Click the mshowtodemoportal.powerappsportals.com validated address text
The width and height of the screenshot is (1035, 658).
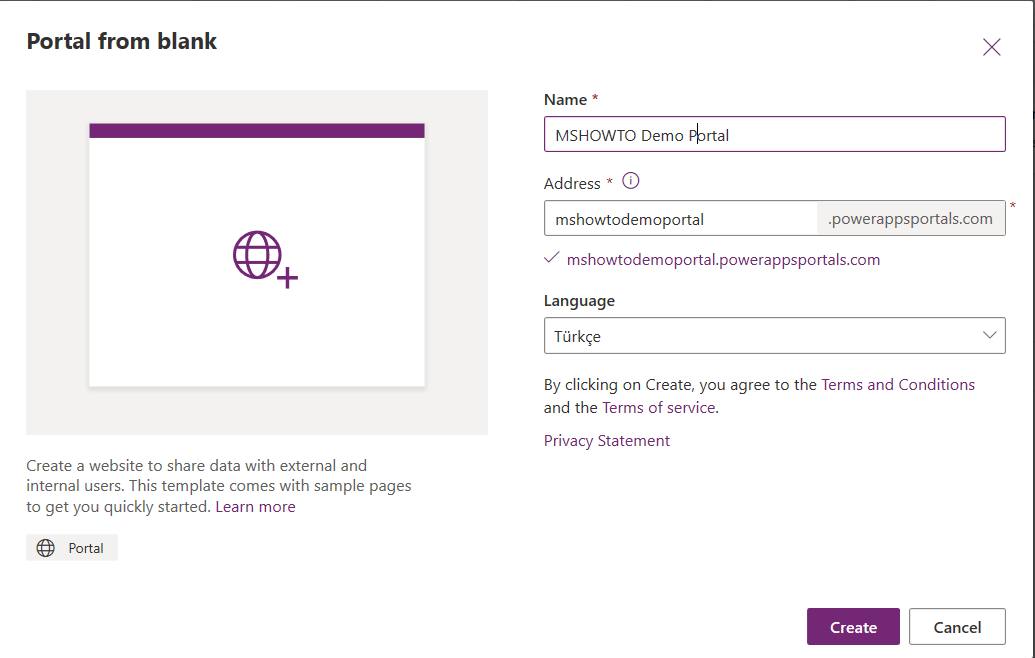pos(723,260)
